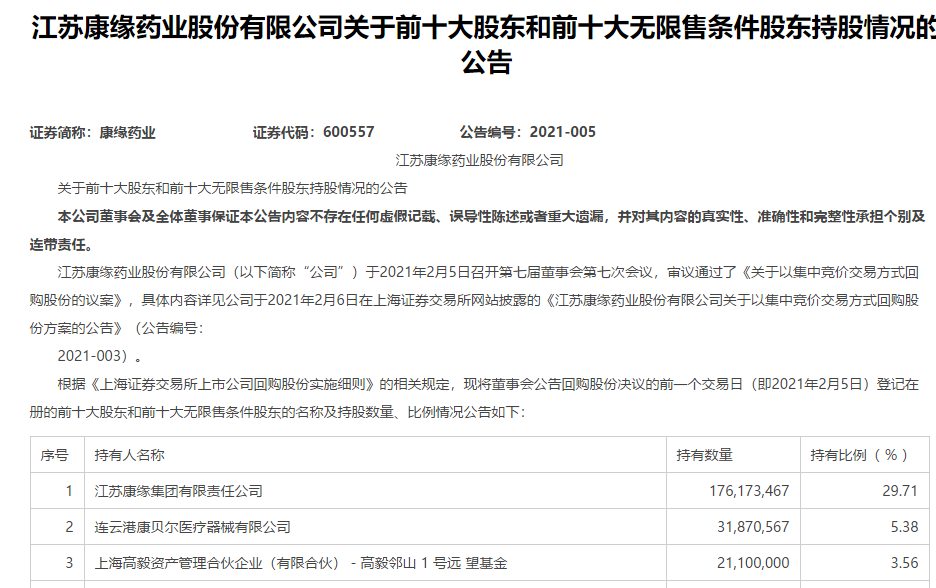Image resolution: width=936 pixels, height=588 pixels.
Task: Select the 29.71 percentage cell
Action: click(865, 491)
